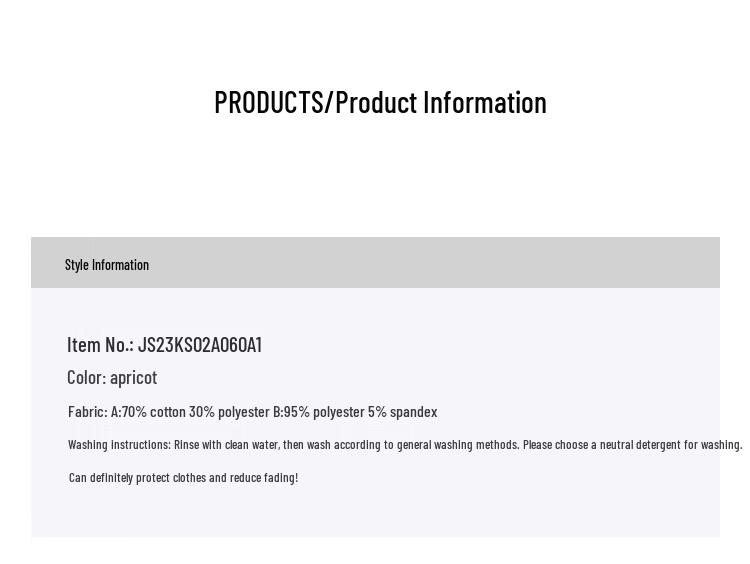Click the "Fabric:" label

[87, 412]
